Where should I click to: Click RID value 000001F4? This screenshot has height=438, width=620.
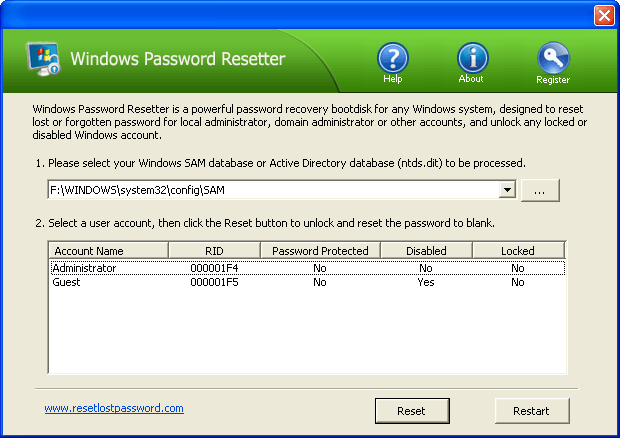(214, 268)
